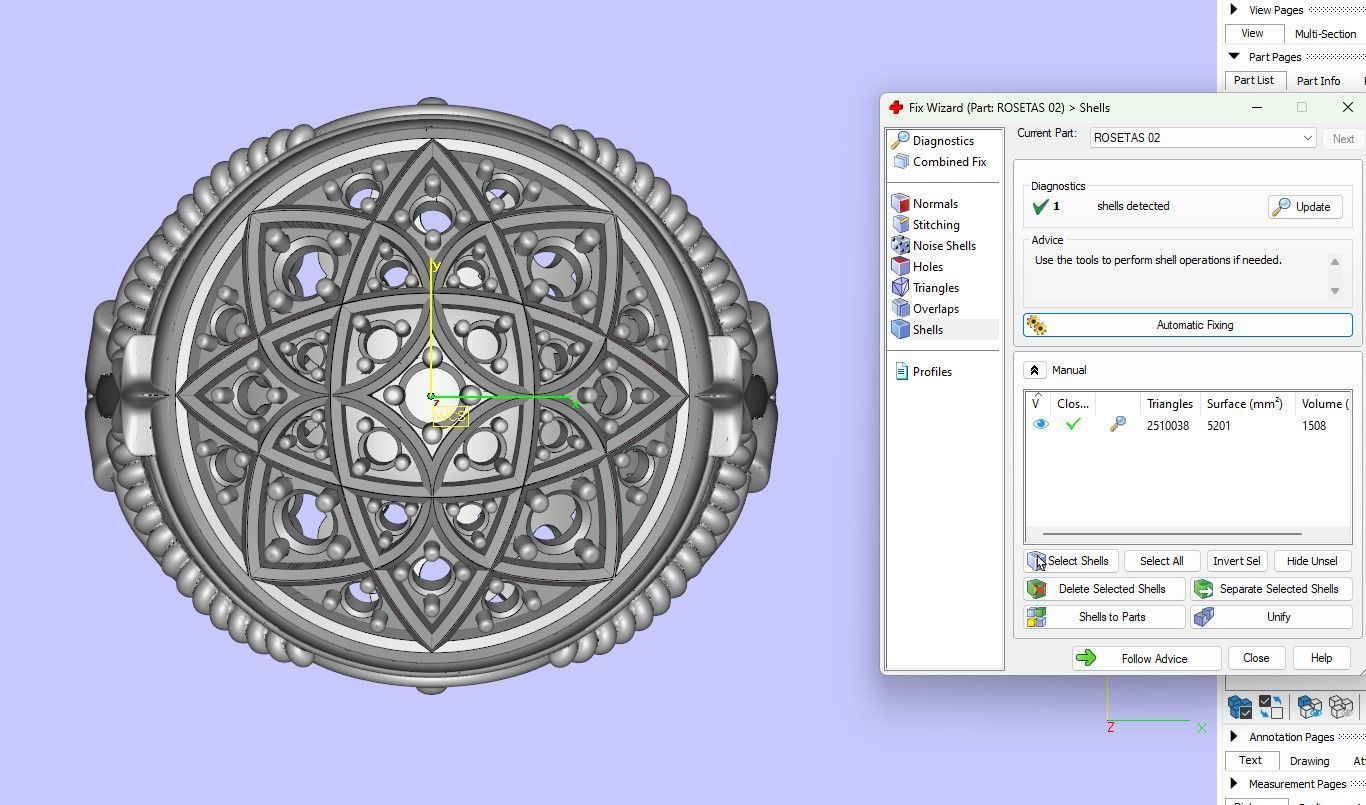Open the Noise Shells step icon
Viewport: 1366px width, 805px height.
pos(900,246)
